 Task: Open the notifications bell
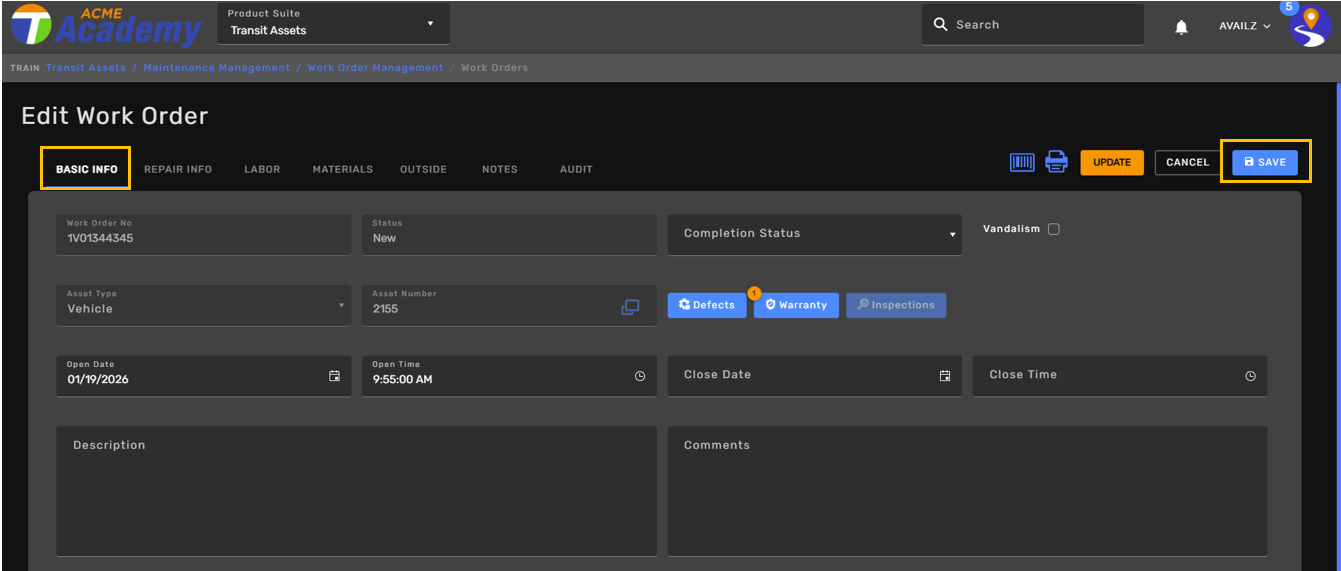[x=1181, y=27]
